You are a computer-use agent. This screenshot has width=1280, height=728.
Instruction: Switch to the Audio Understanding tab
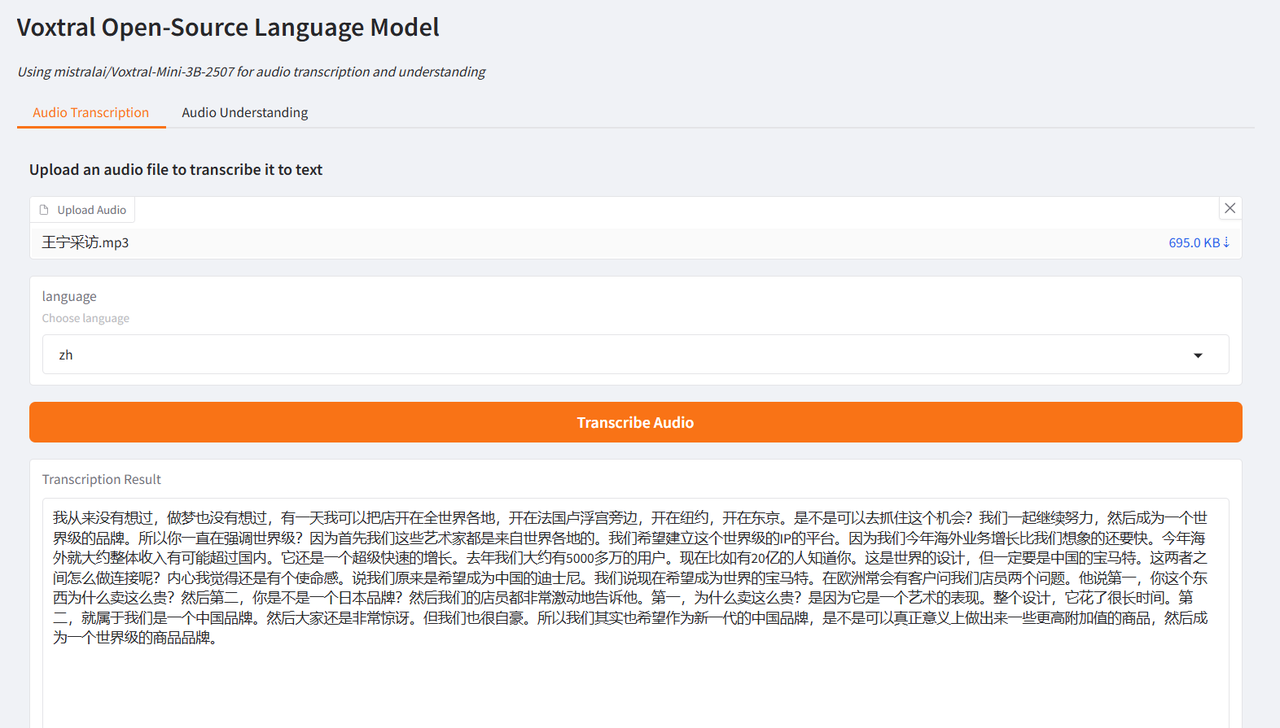click(244, 113)
